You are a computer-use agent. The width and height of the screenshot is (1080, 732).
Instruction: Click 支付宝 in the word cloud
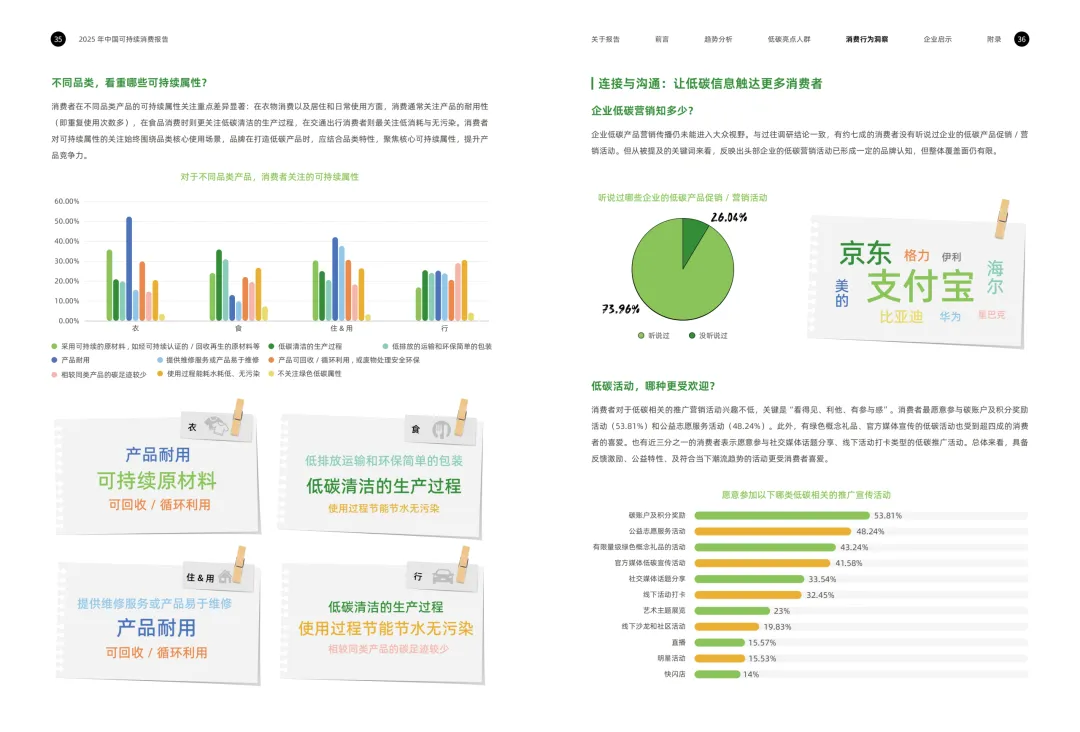(x=920, y=286)
